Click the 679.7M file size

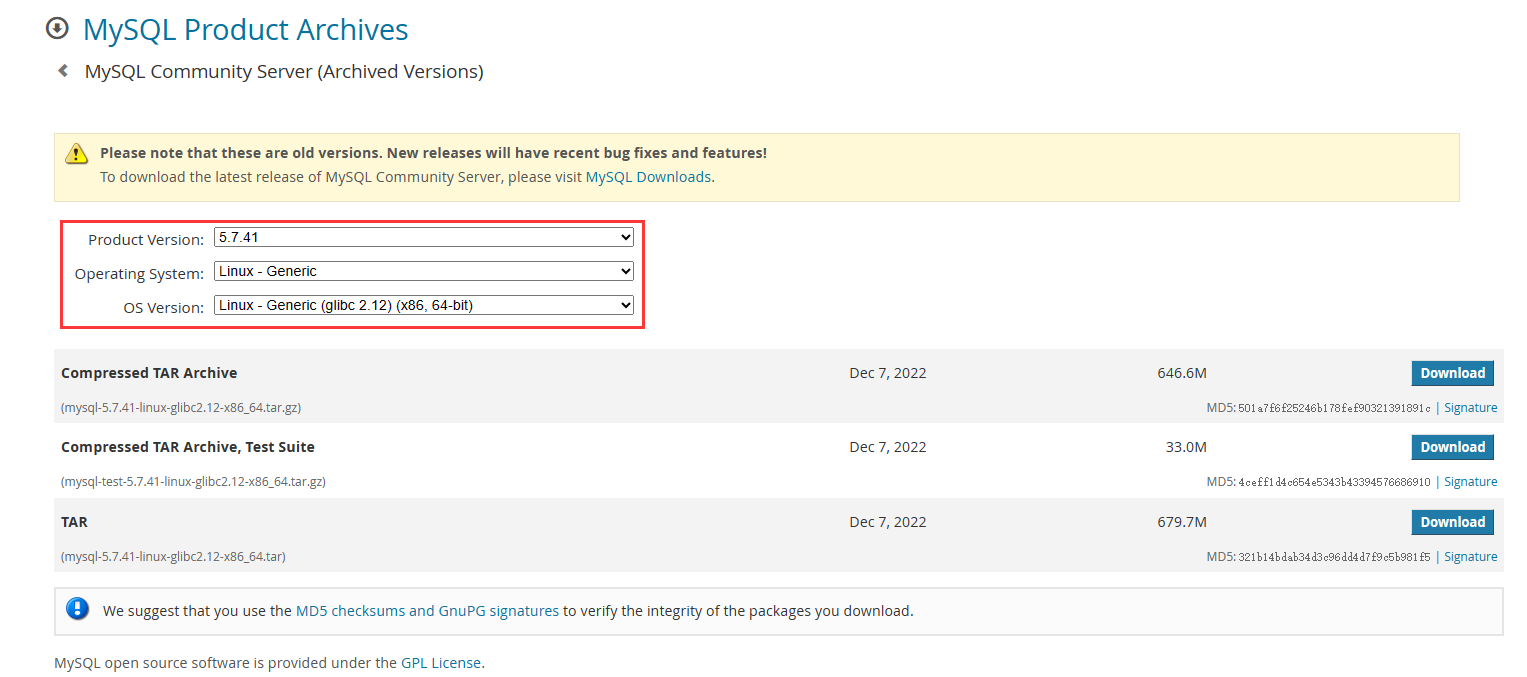(x=1182, y=522)
